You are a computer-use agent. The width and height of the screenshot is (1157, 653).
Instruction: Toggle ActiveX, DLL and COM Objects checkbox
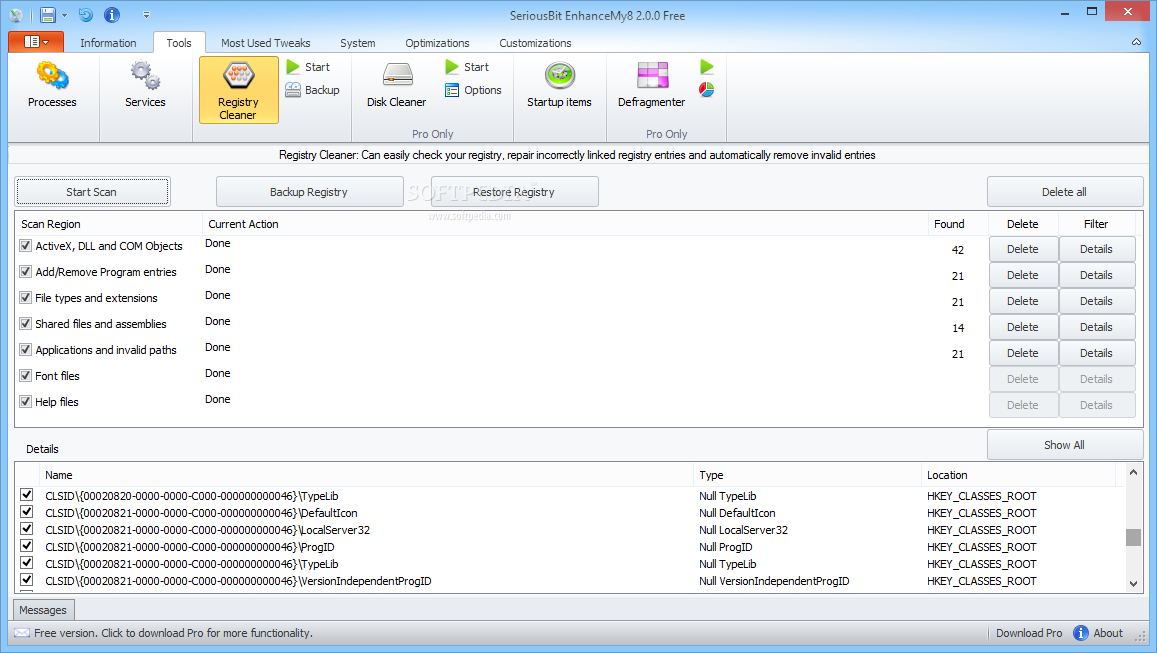tap(26, 246)
